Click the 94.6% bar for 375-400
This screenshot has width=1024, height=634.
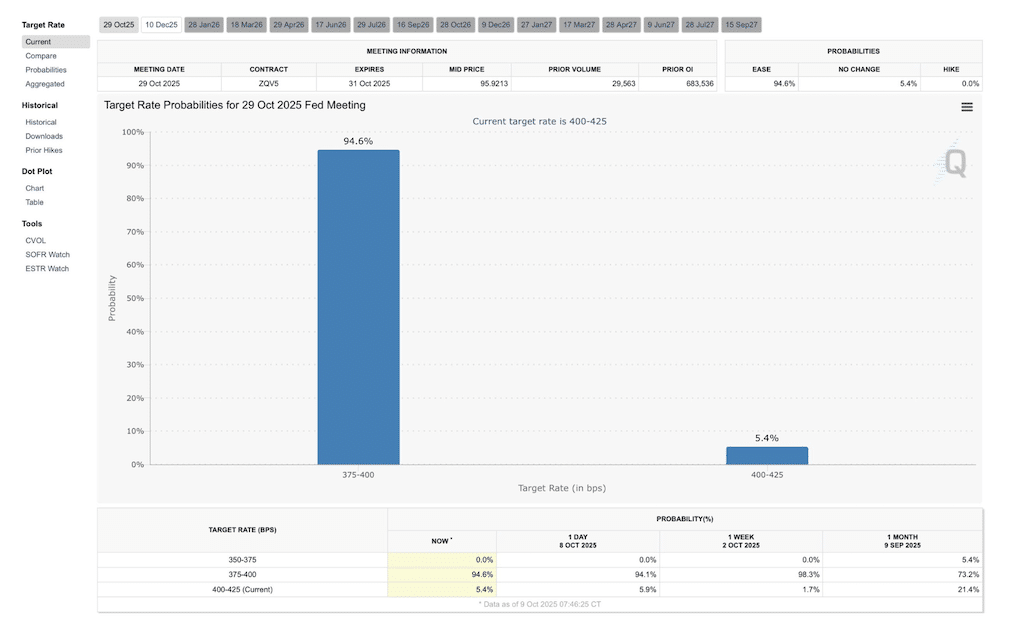(x=358, y=307)
